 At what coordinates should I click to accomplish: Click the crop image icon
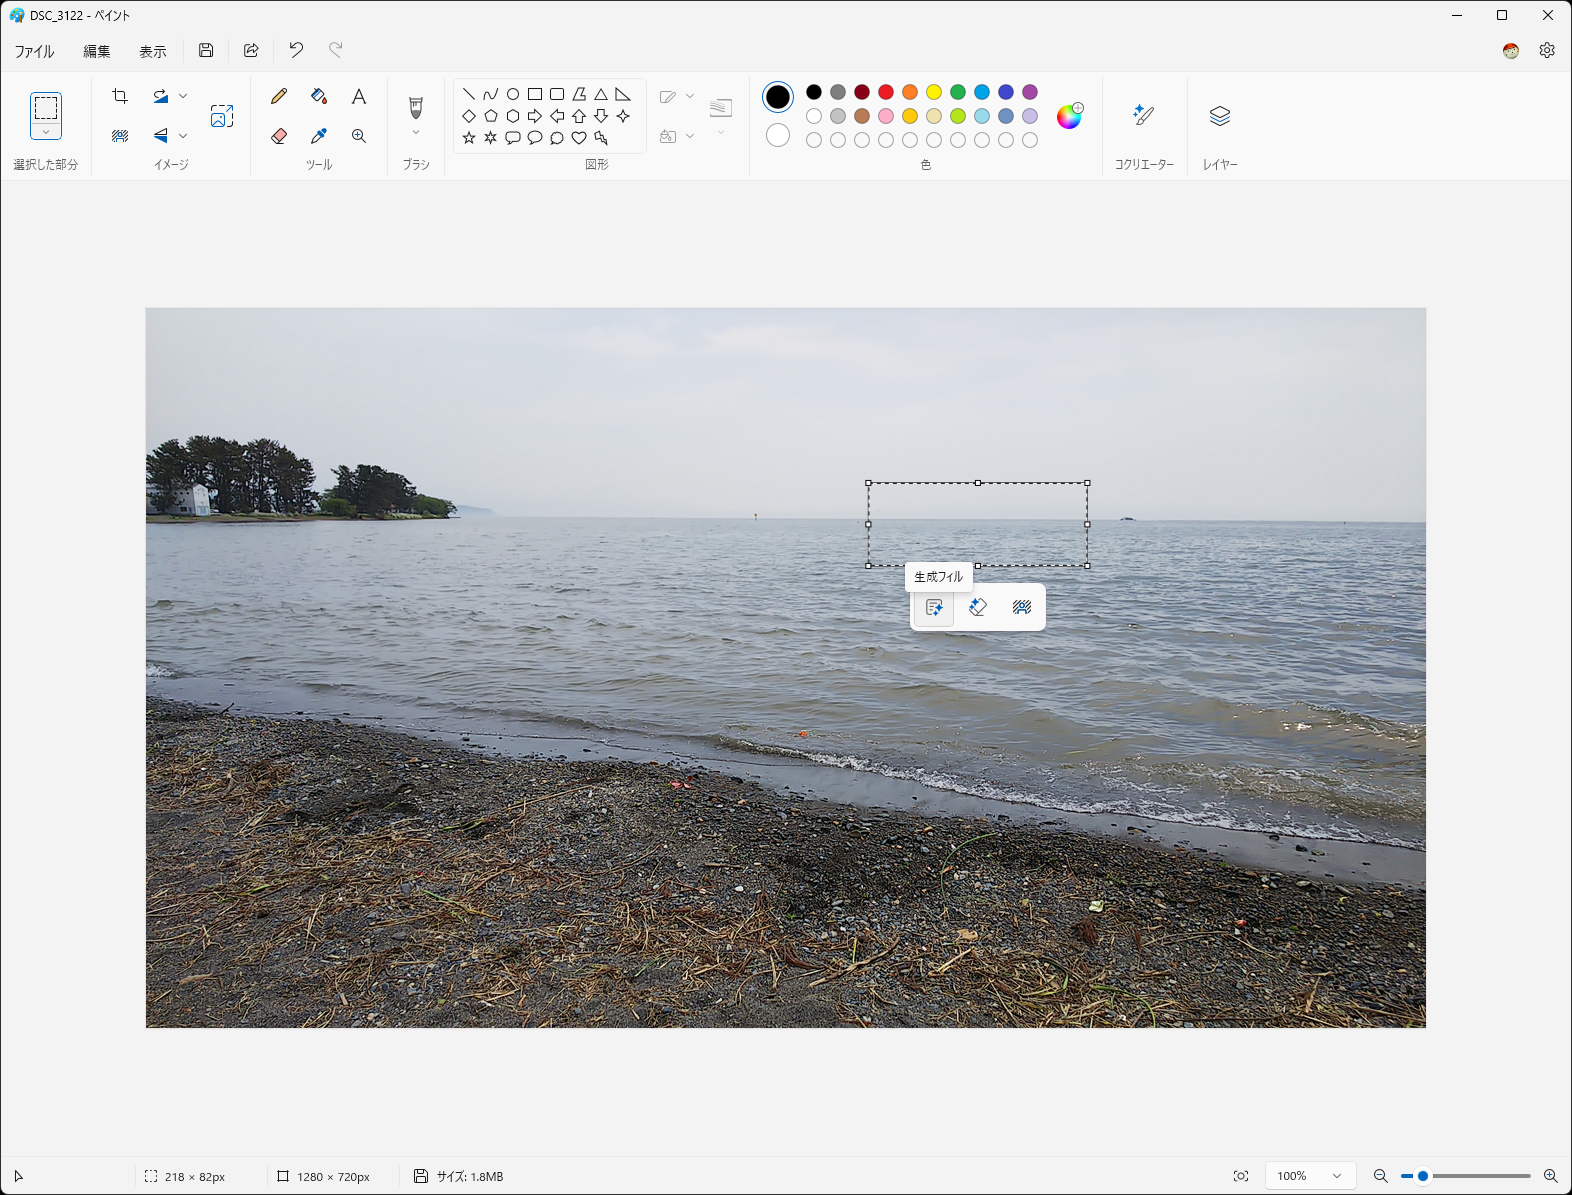(x=120, y=96)
